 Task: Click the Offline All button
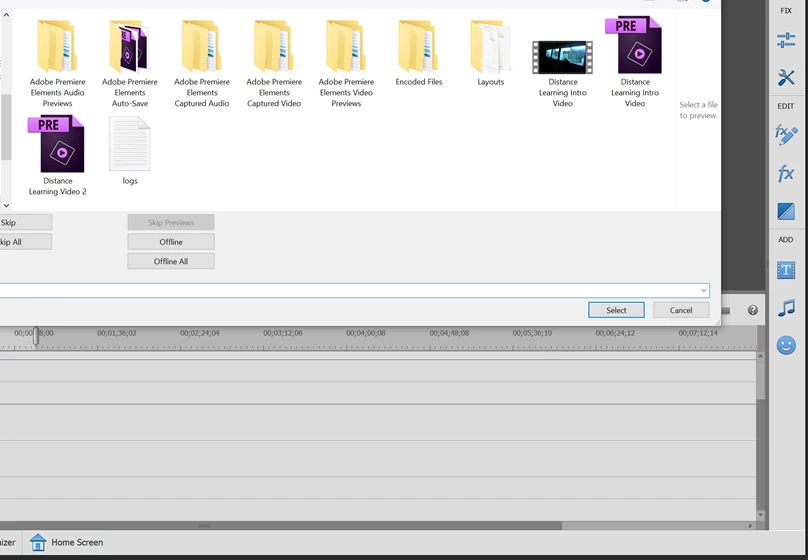coord(171,261)
